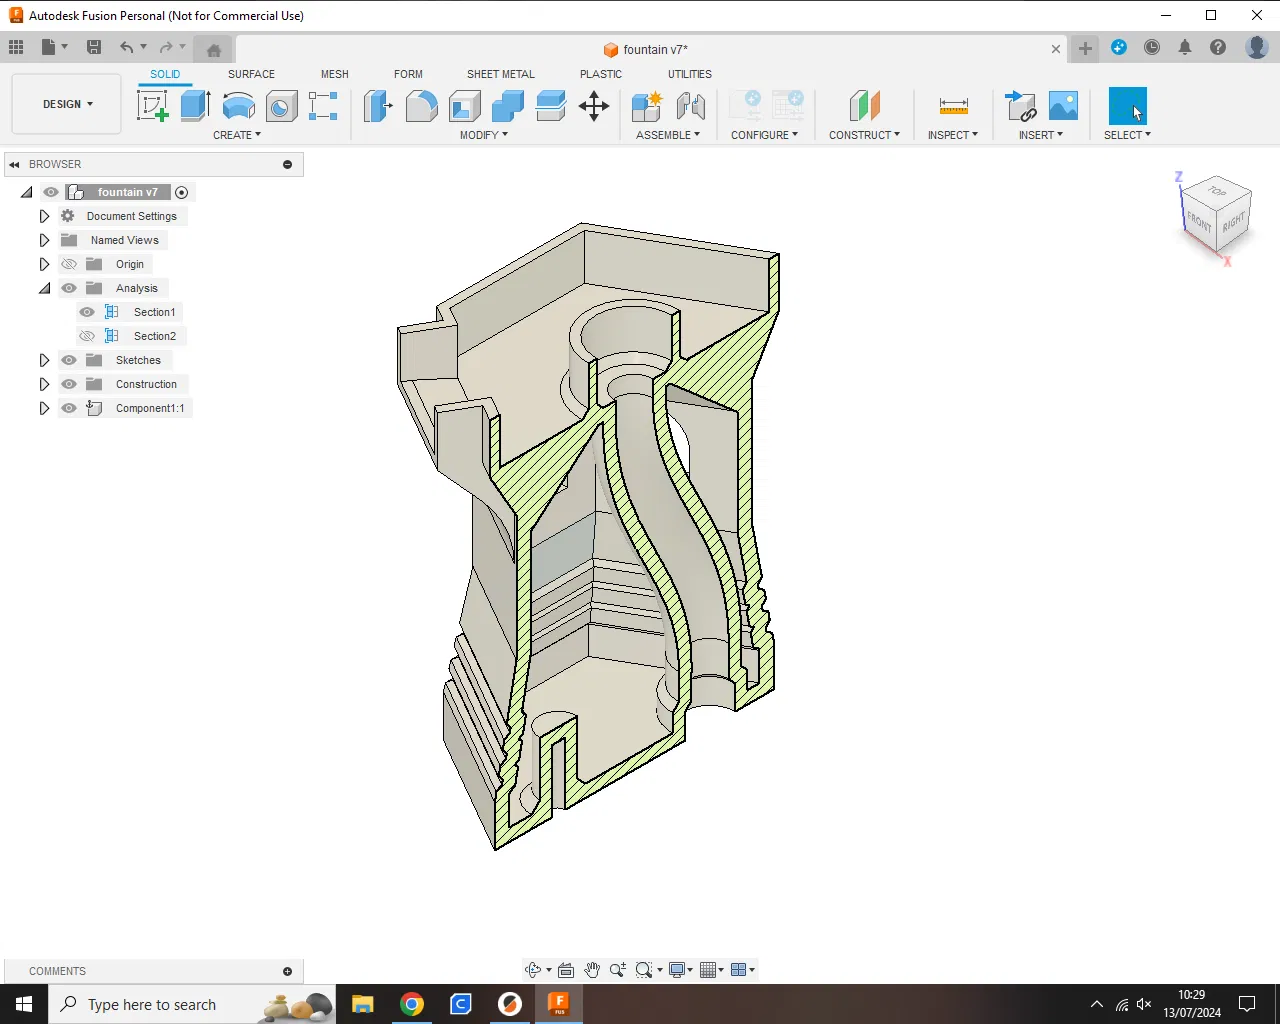Screen dimensions: 1280x1024
Task: Open the ASSEMBLE menu label
Action: pyautogui.click(x=667, y=135)
